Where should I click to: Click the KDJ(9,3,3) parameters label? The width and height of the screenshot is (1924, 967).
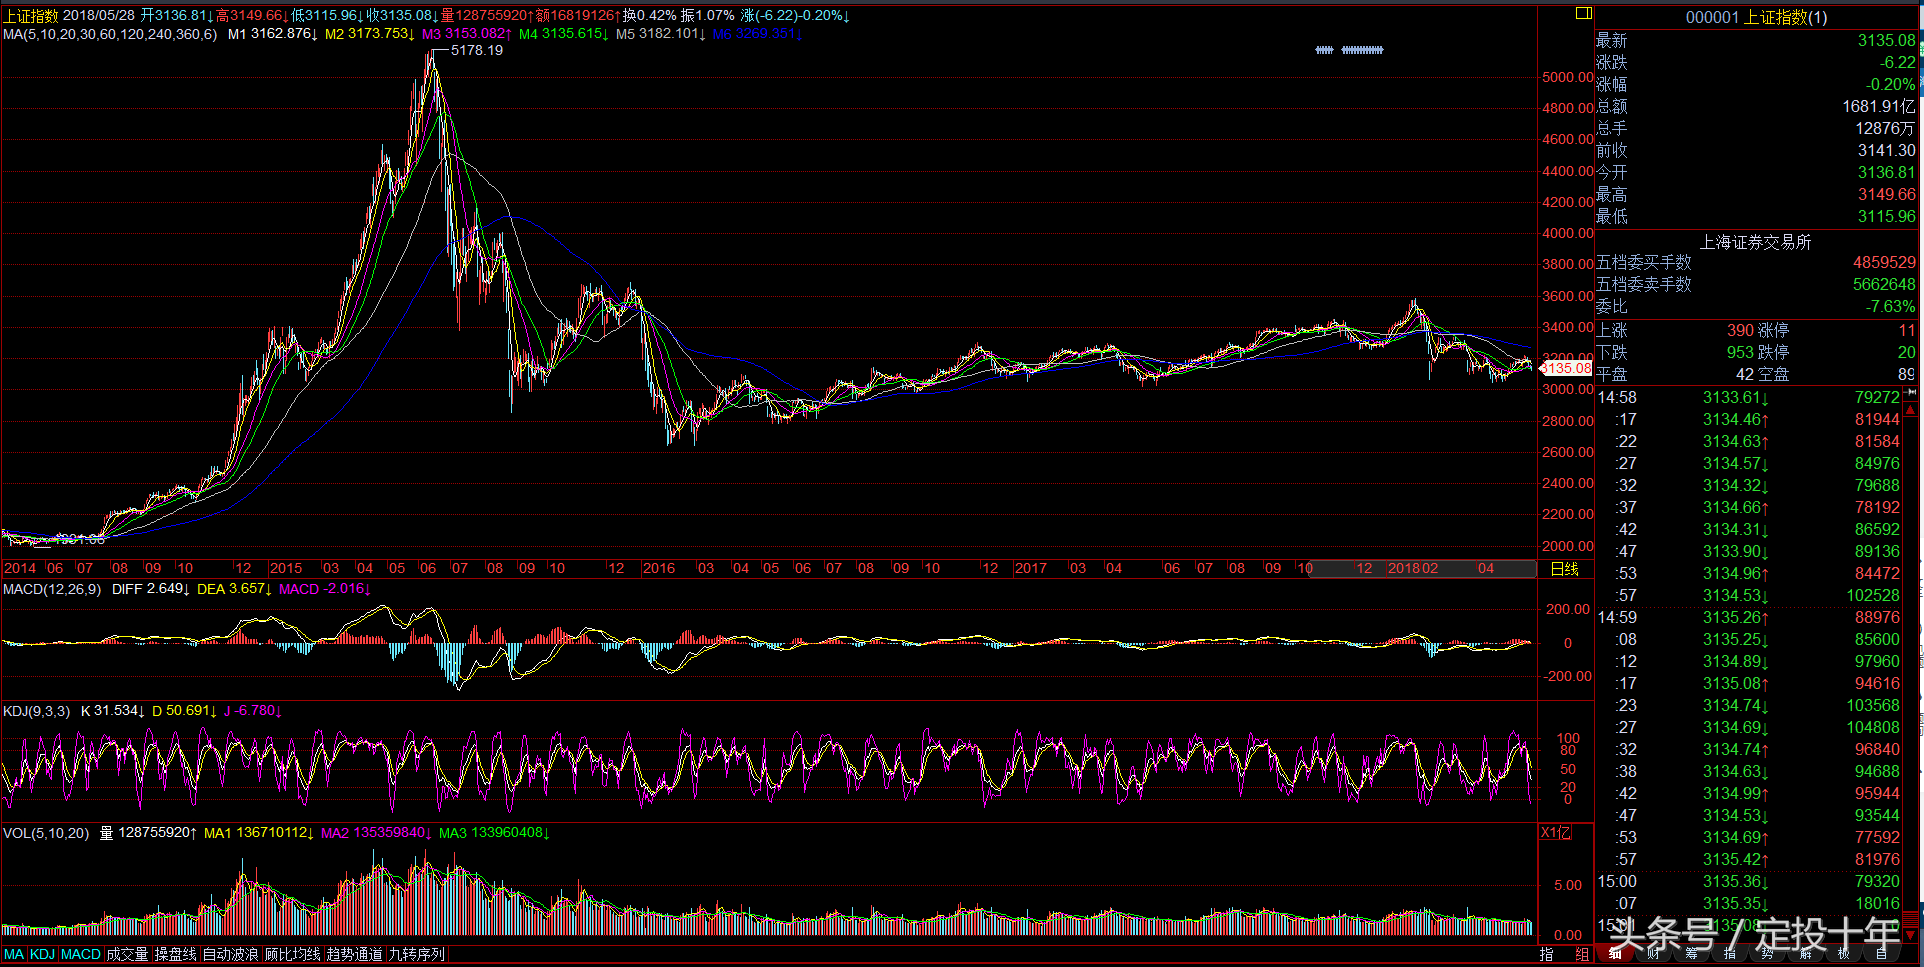[37, 711]
